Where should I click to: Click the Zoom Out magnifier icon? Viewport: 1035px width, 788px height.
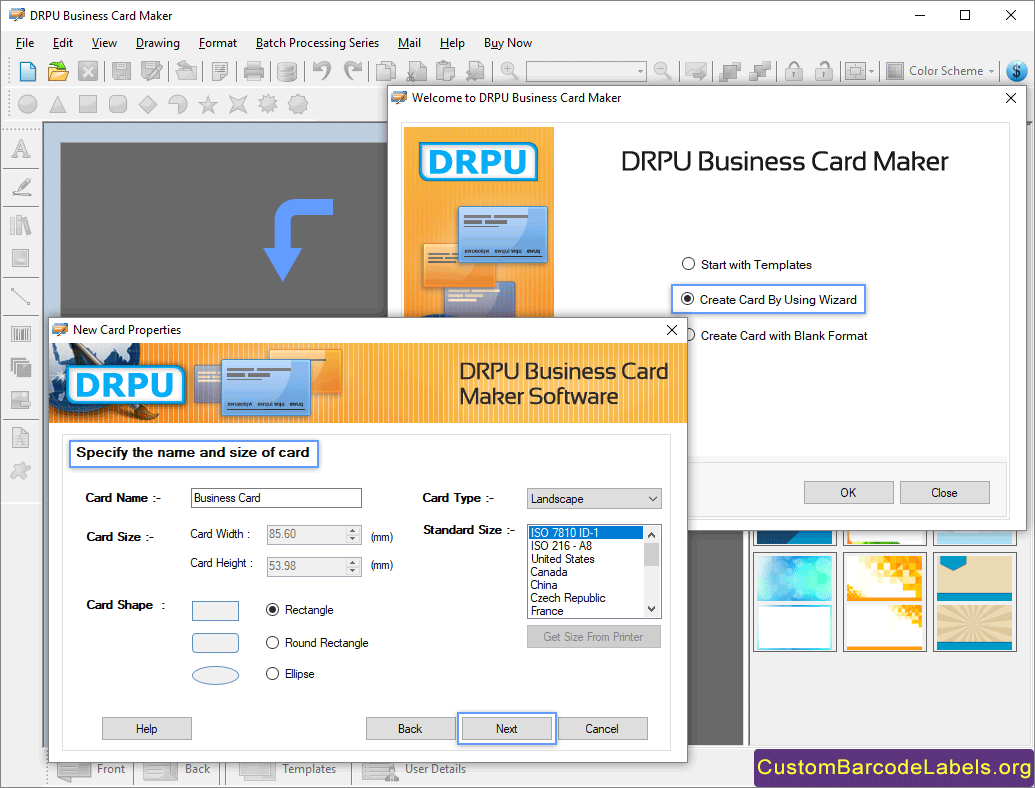click(662, 71)
